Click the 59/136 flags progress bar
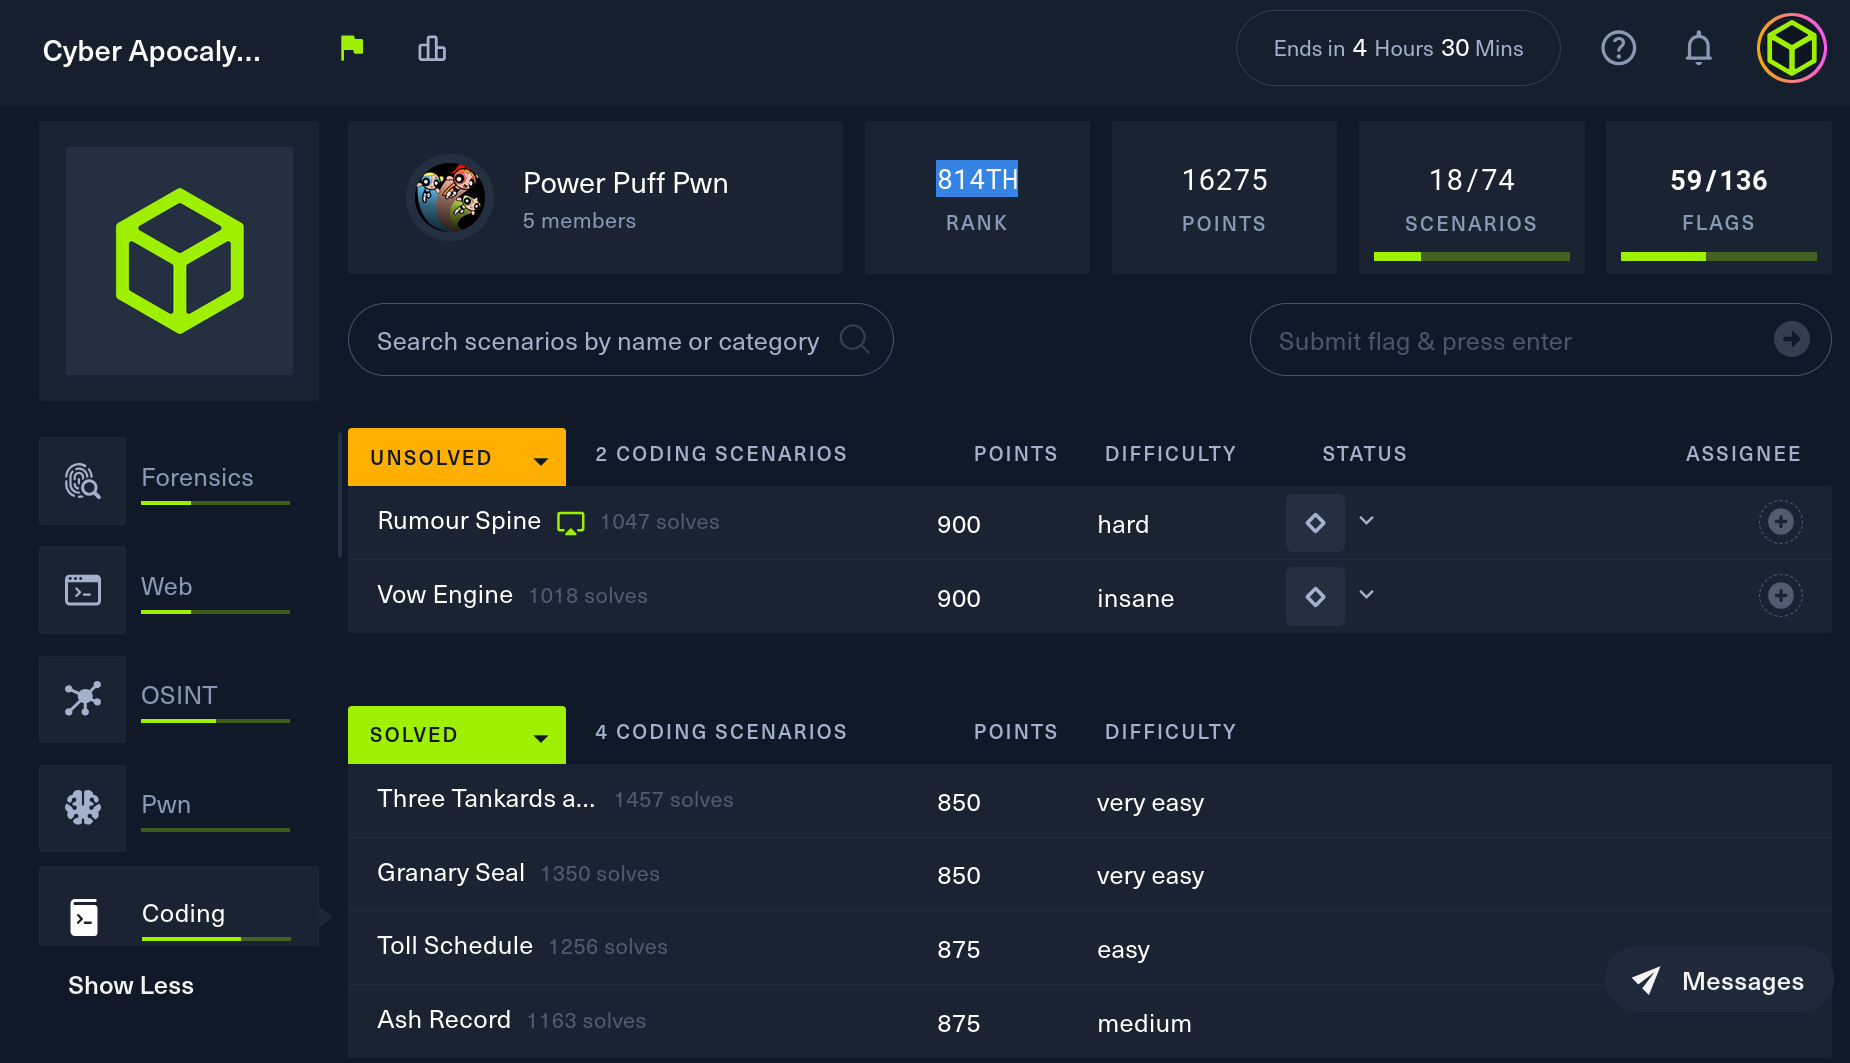This screenshot has height=1063, width=1850. coord(1718,257)
